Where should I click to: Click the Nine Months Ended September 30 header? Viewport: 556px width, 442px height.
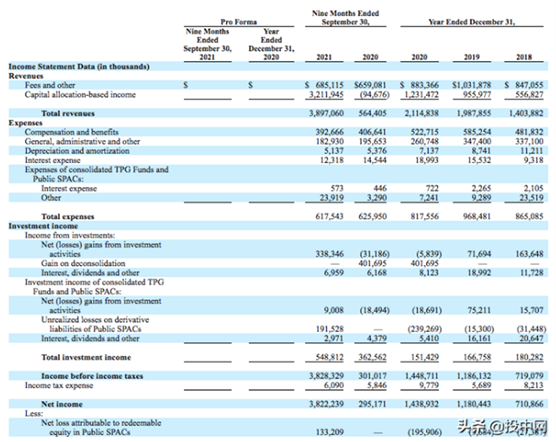point(345,18)
